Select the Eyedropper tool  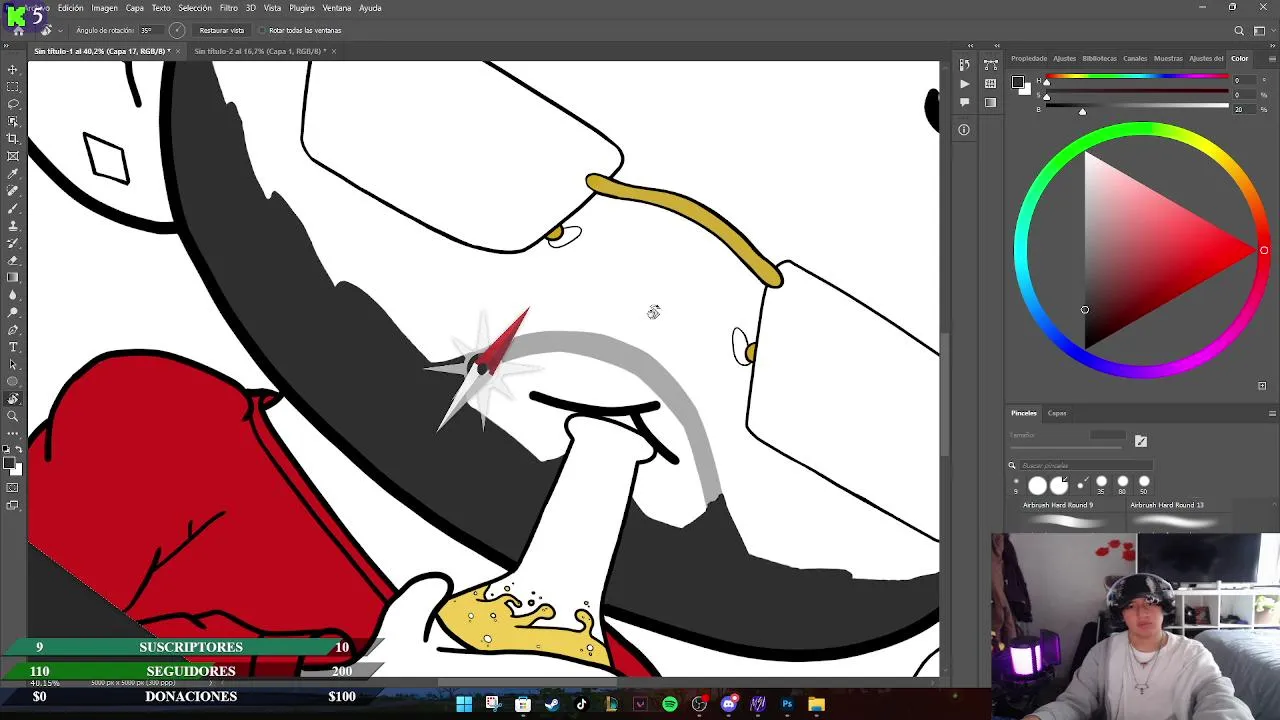(13, 174)
